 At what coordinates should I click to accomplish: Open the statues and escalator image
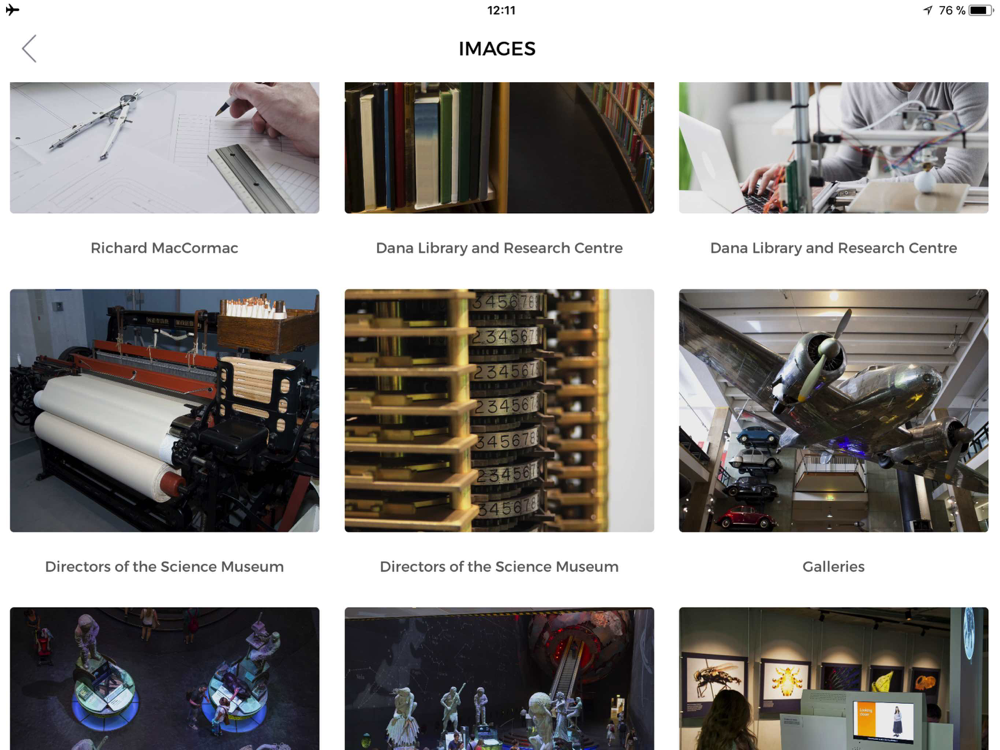click(x=499, y=679)
